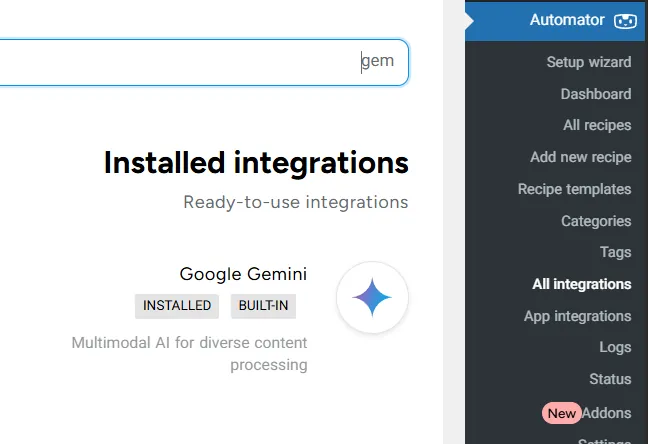The image size is (648, 444).
Task: Focus the integrations search field
Action: (200, 62)
